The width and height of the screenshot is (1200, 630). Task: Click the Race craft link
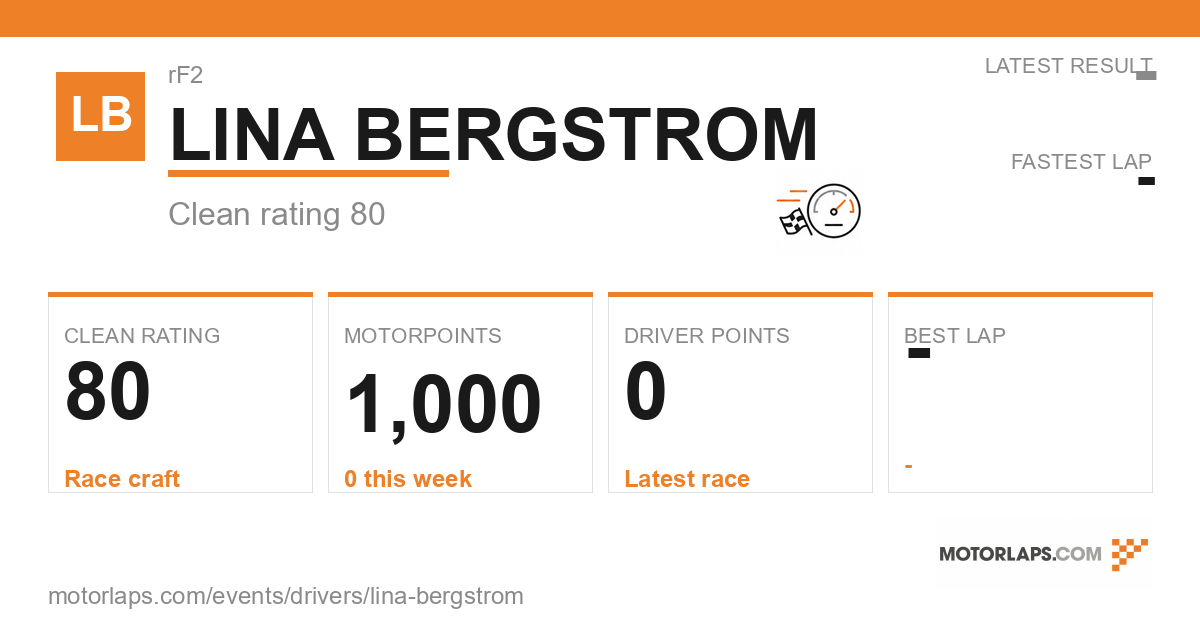[122, 479]
